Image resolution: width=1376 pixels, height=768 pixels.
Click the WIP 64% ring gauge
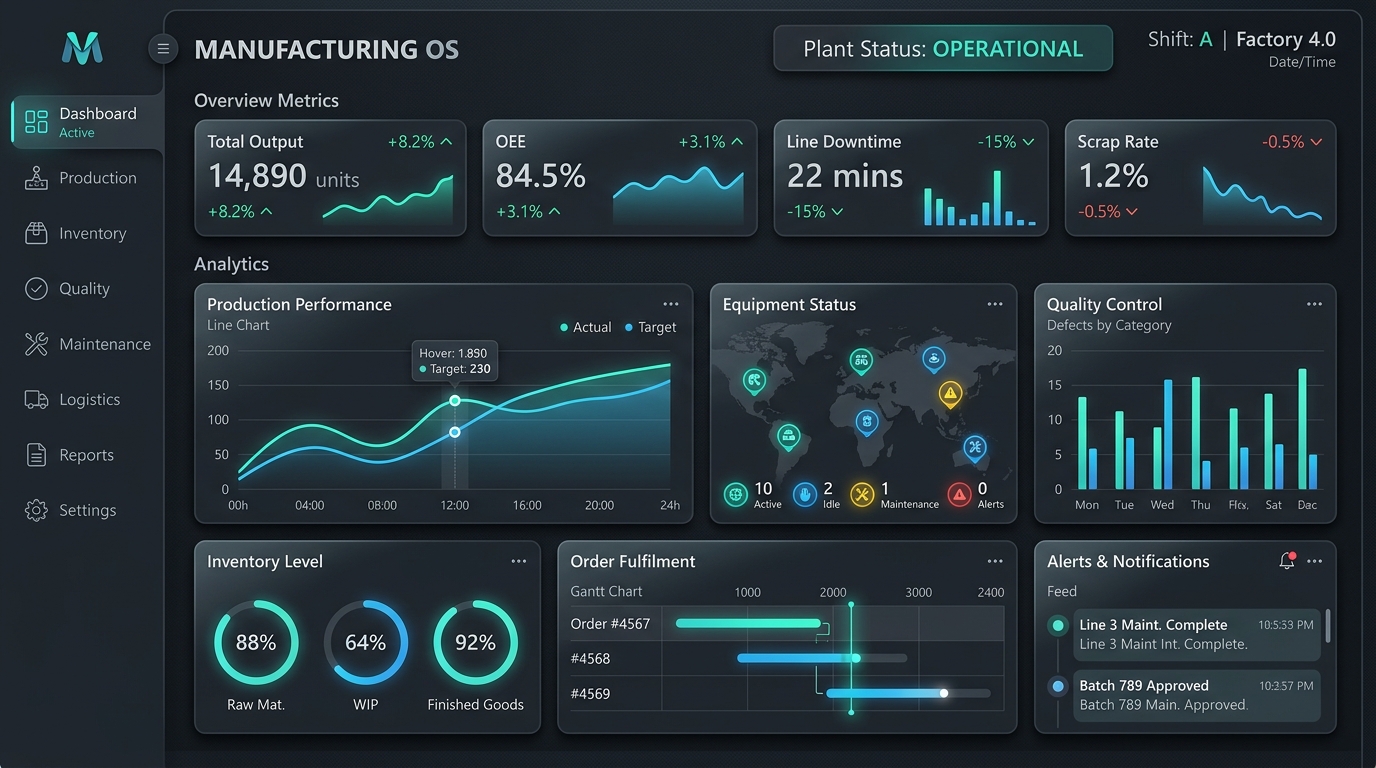pyautogui.click(x=366, y=642)
